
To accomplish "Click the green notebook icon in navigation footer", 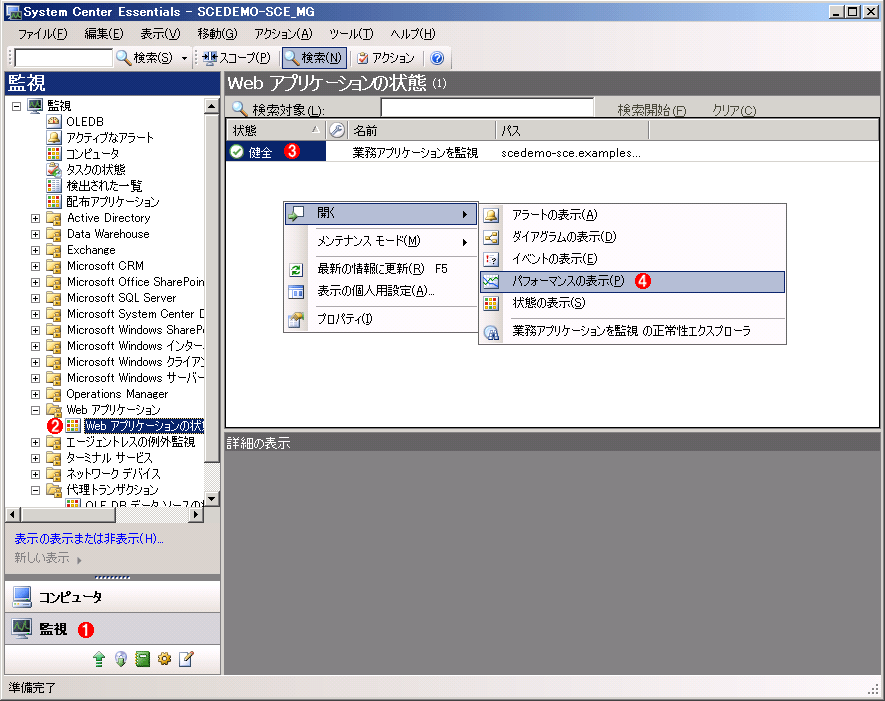I will pyautogui.click(x=143, y=659).
